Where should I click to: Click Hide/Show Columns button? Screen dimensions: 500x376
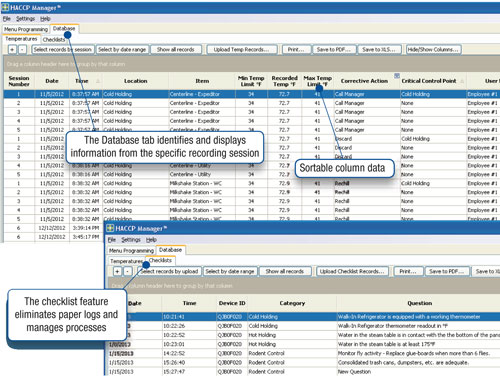(x=433, y=49)
